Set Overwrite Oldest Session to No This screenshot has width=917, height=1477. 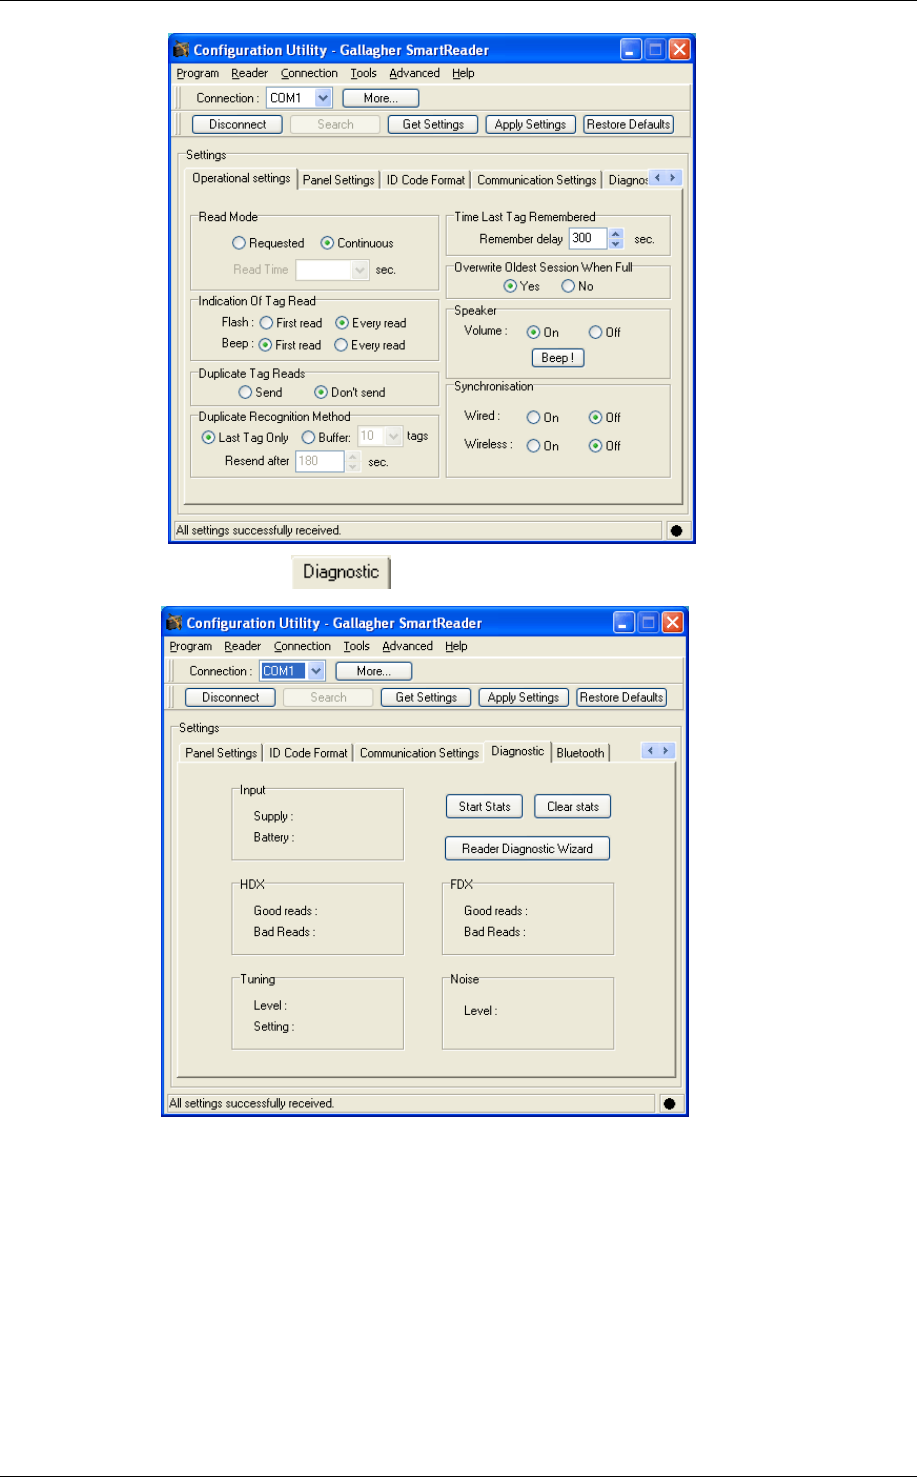[568, 286]
